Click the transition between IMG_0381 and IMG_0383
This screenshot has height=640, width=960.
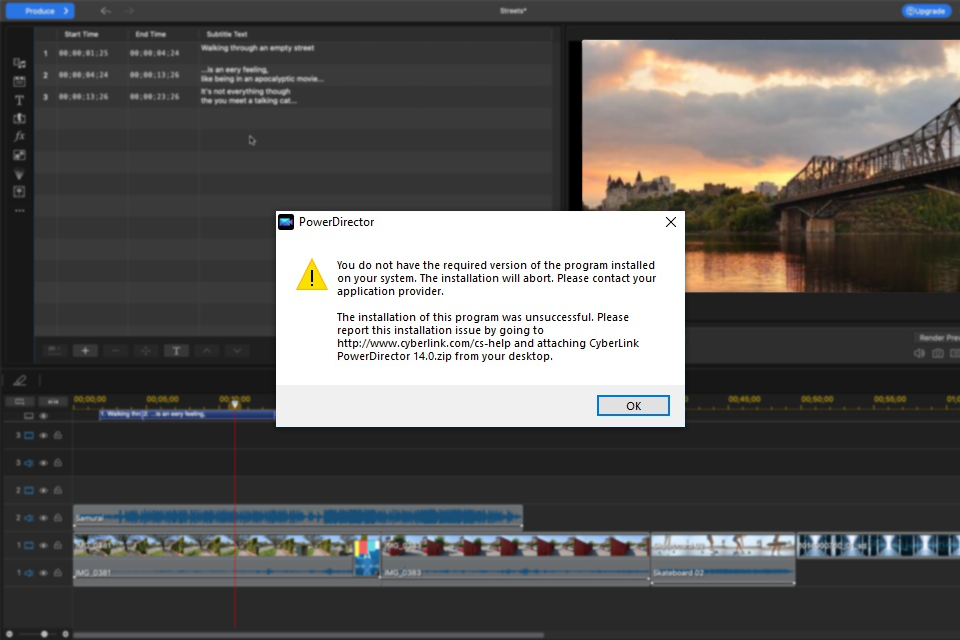pos(367,556)
